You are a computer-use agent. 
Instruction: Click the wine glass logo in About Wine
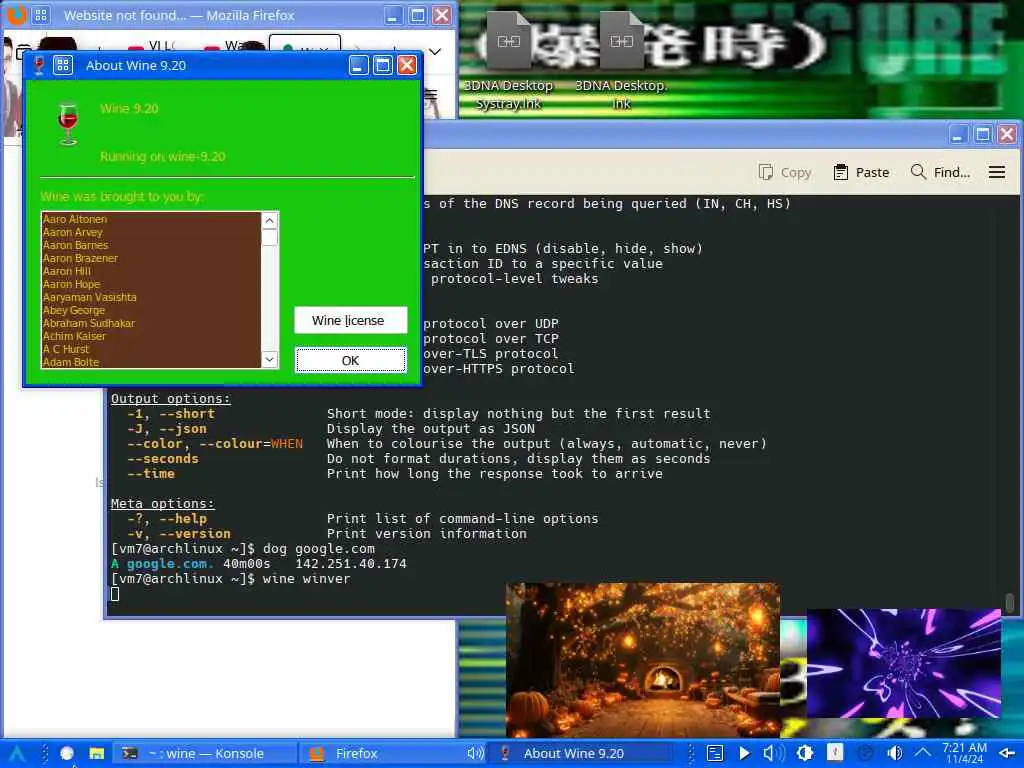click(x=68, y=124)
